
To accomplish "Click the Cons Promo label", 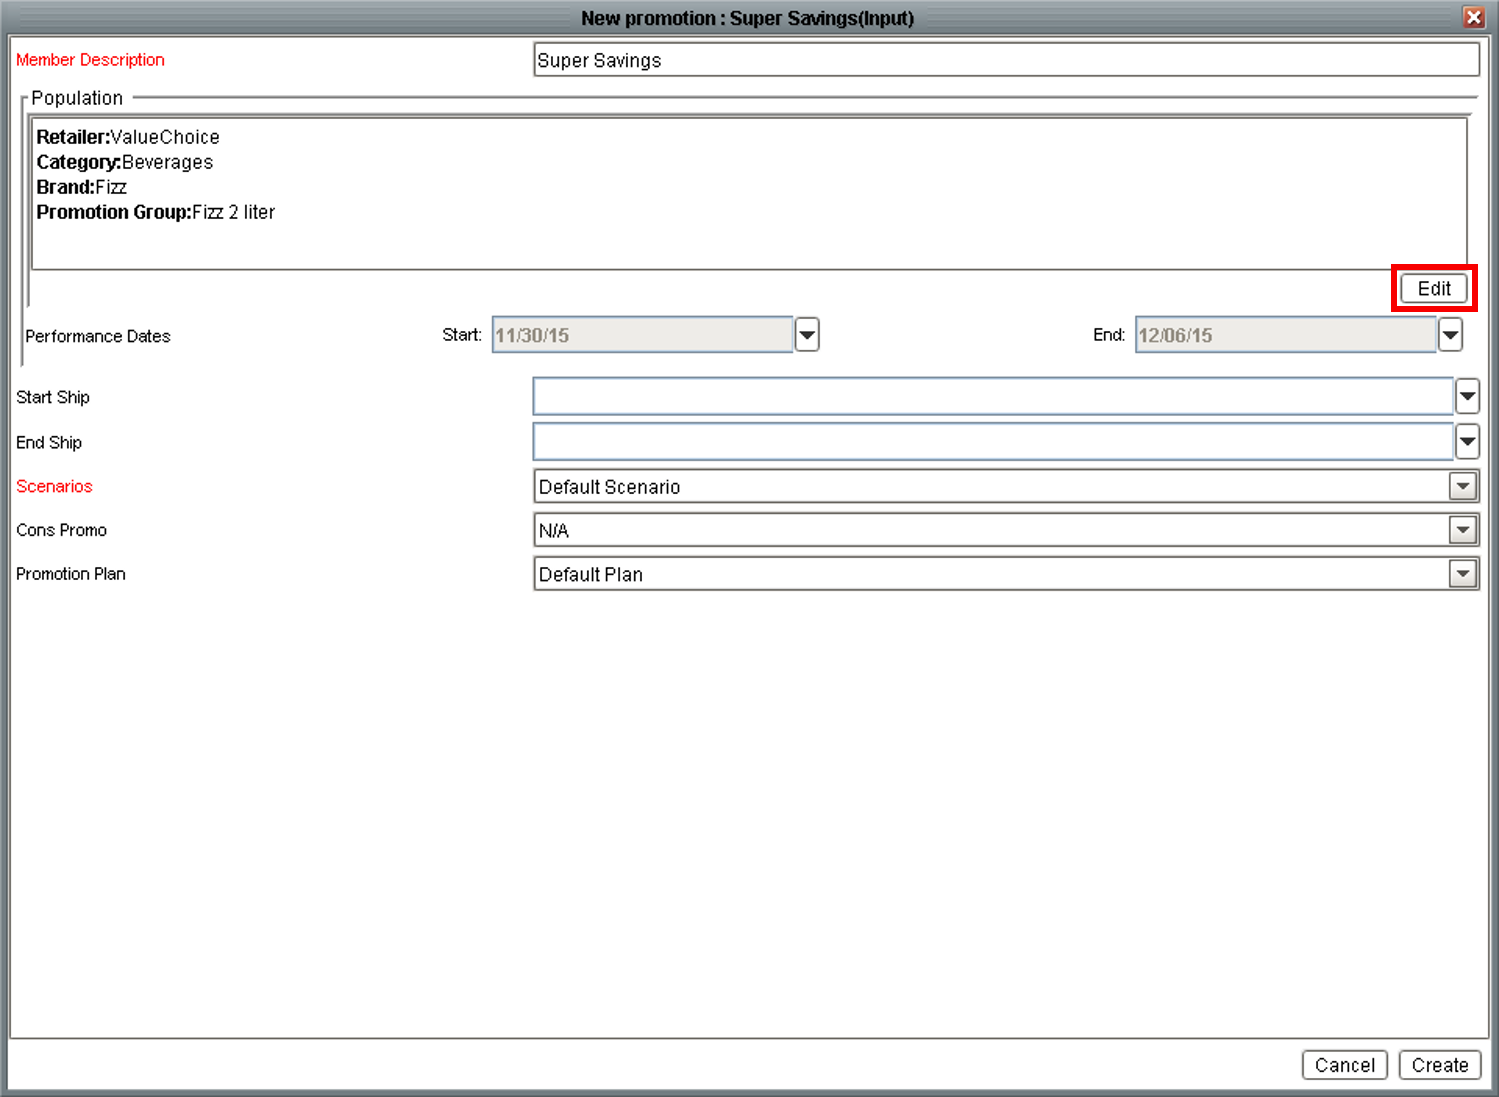I will [61, 530].
